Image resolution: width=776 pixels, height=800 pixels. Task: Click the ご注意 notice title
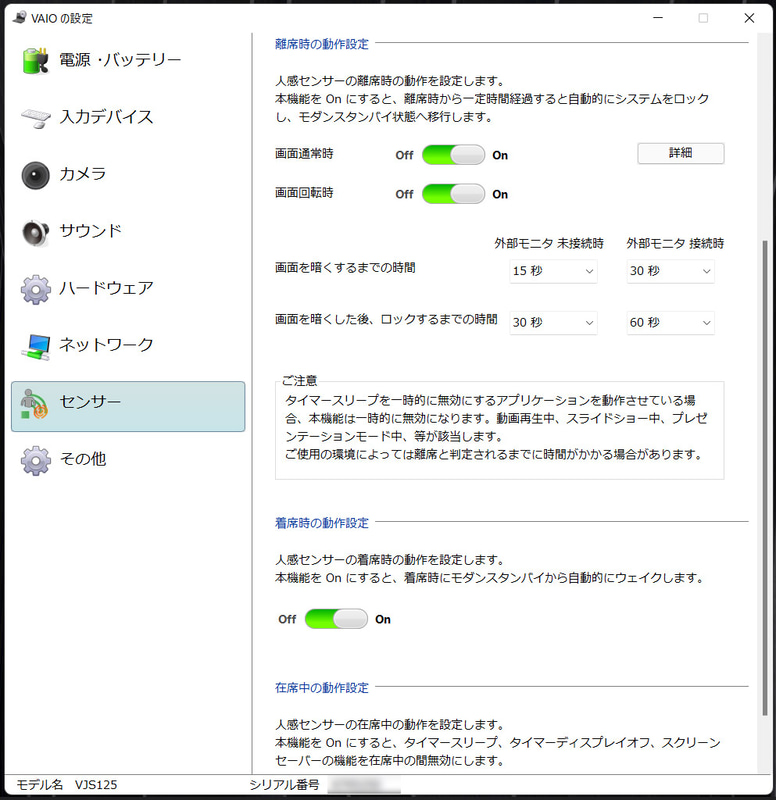pyautogui.click(x=299, y=381)
